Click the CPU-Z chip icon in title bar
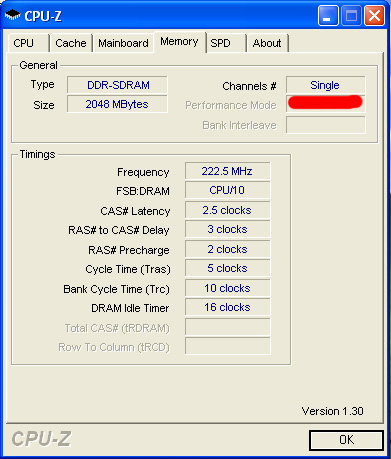 coord(13,15)
